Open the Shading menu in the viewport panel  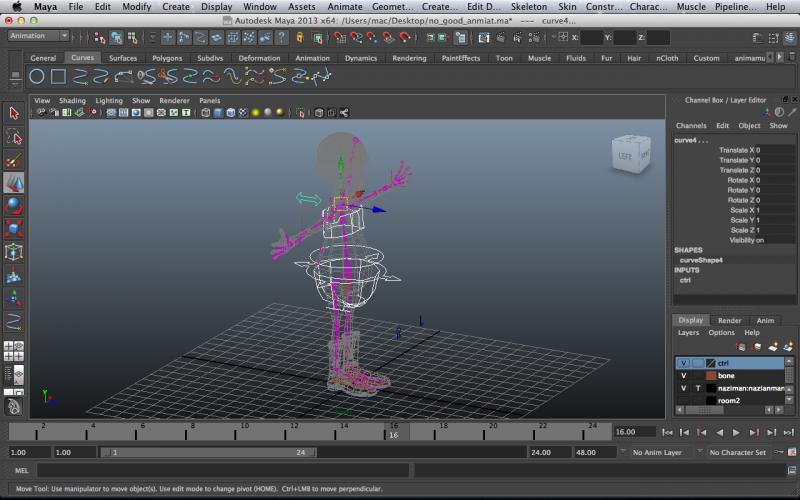[x=72, y=101]
